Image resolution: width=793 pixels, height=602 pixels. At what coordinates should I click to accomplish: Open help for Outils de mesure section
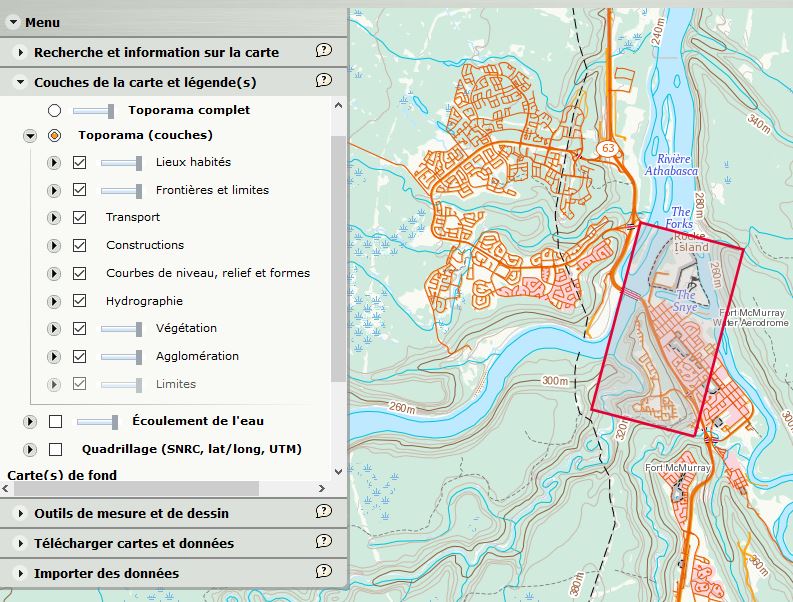point(323,512)
